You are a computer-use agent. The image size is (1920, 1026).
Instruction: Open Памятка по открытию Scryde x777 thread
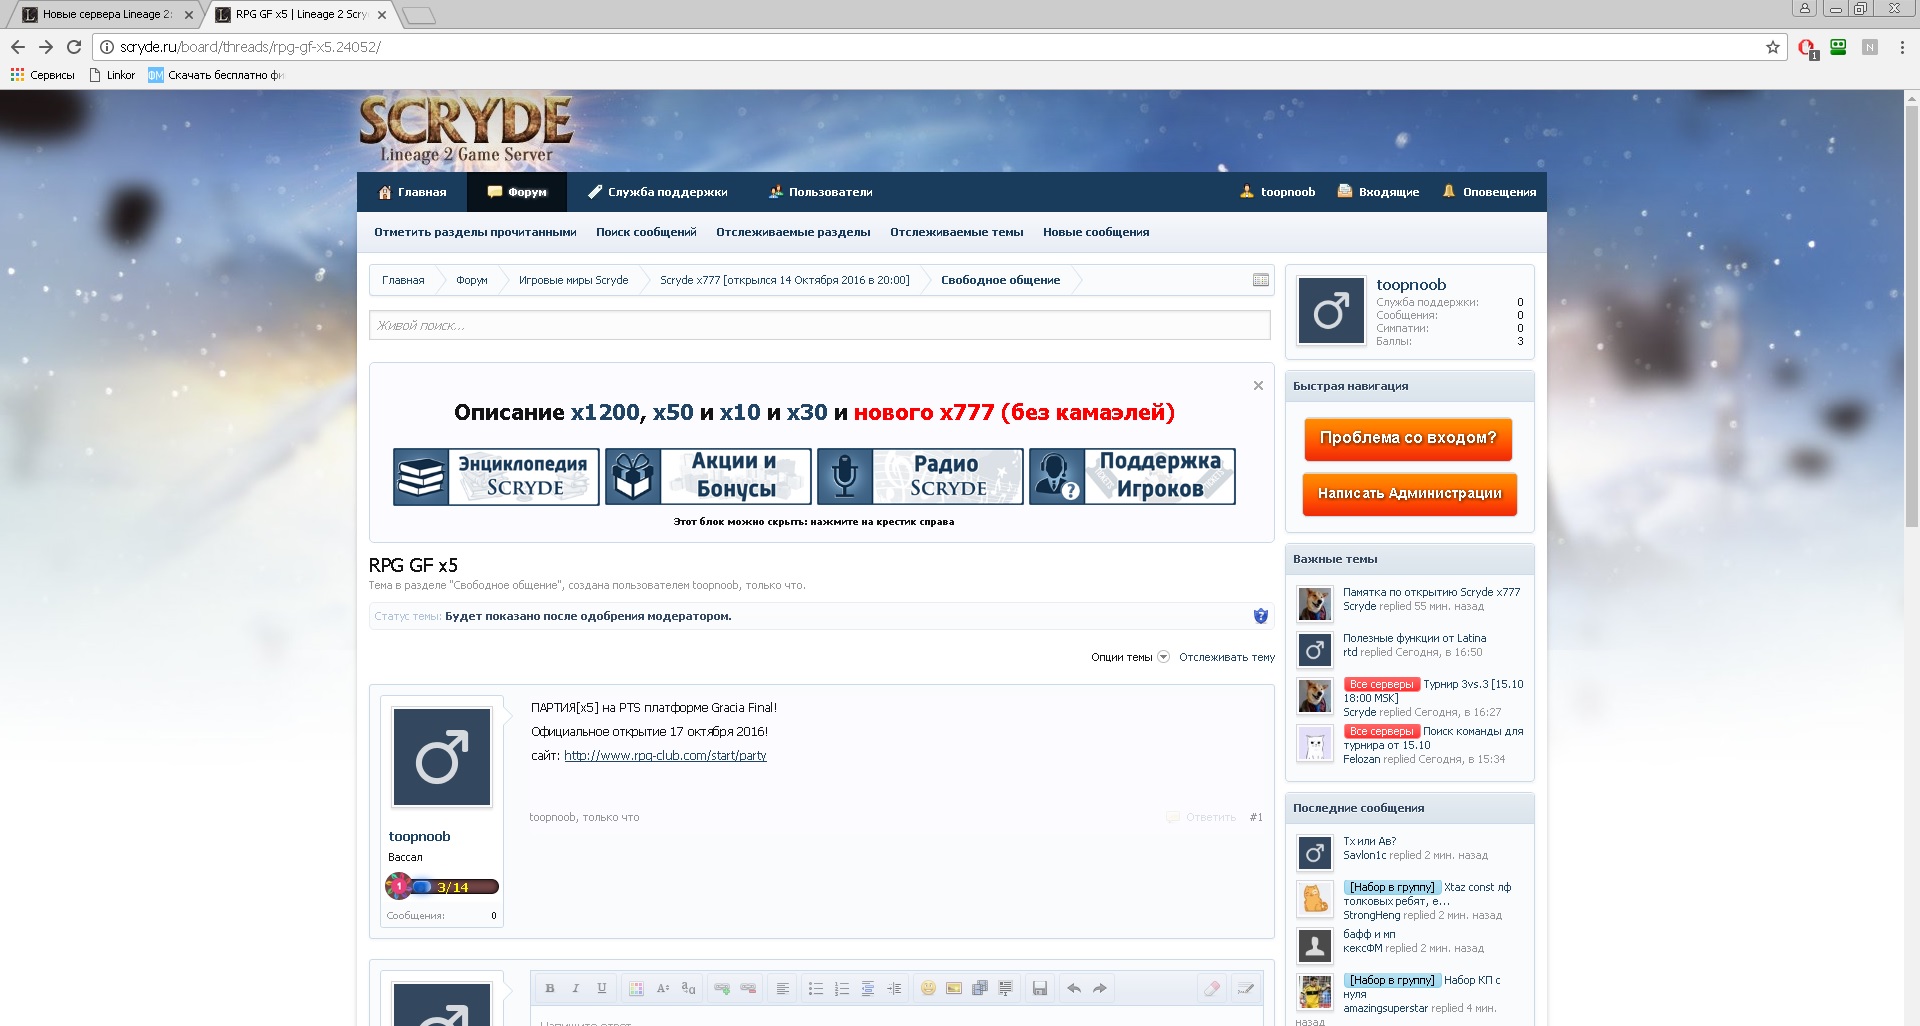(x=1432, y=592)
